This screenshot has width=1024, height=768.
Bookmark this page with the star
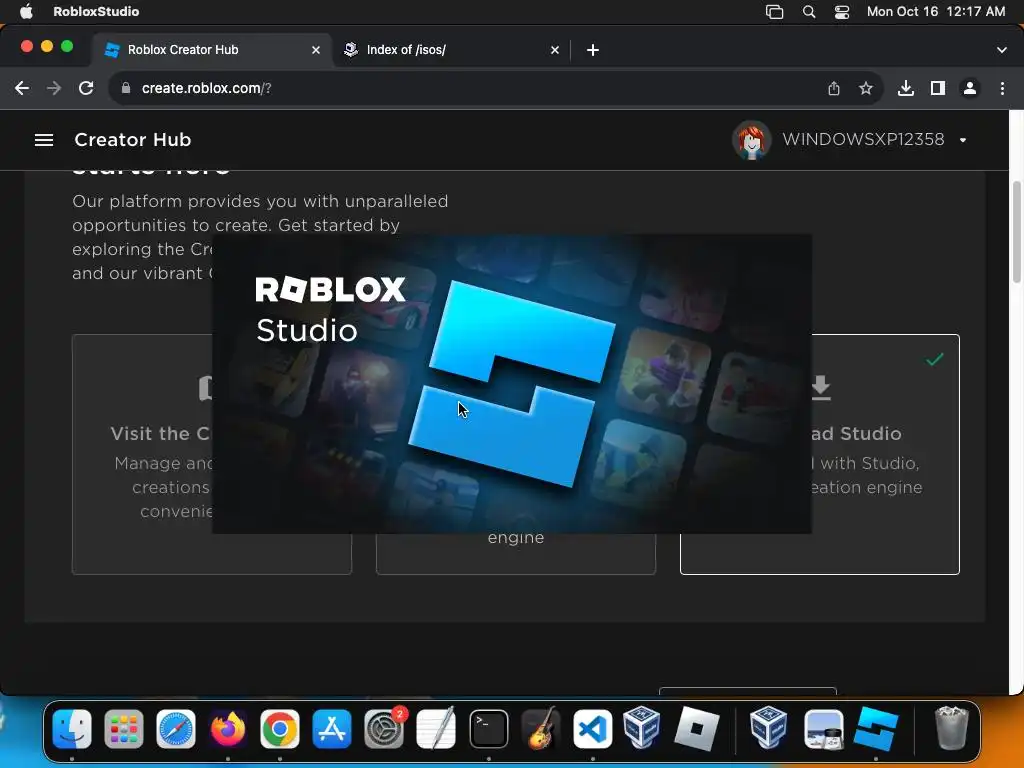click(x=866, y=88)
